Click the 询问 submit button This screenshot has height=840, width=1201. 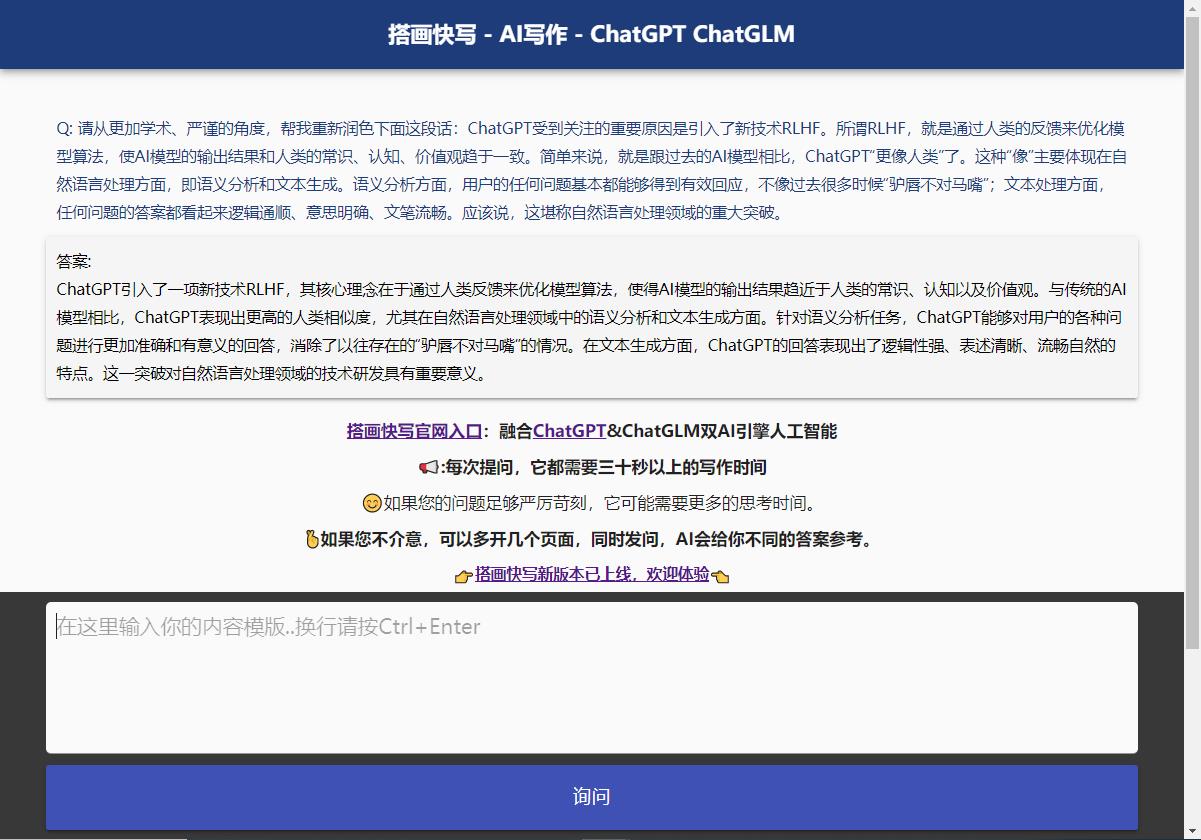[x=592, y=797]
